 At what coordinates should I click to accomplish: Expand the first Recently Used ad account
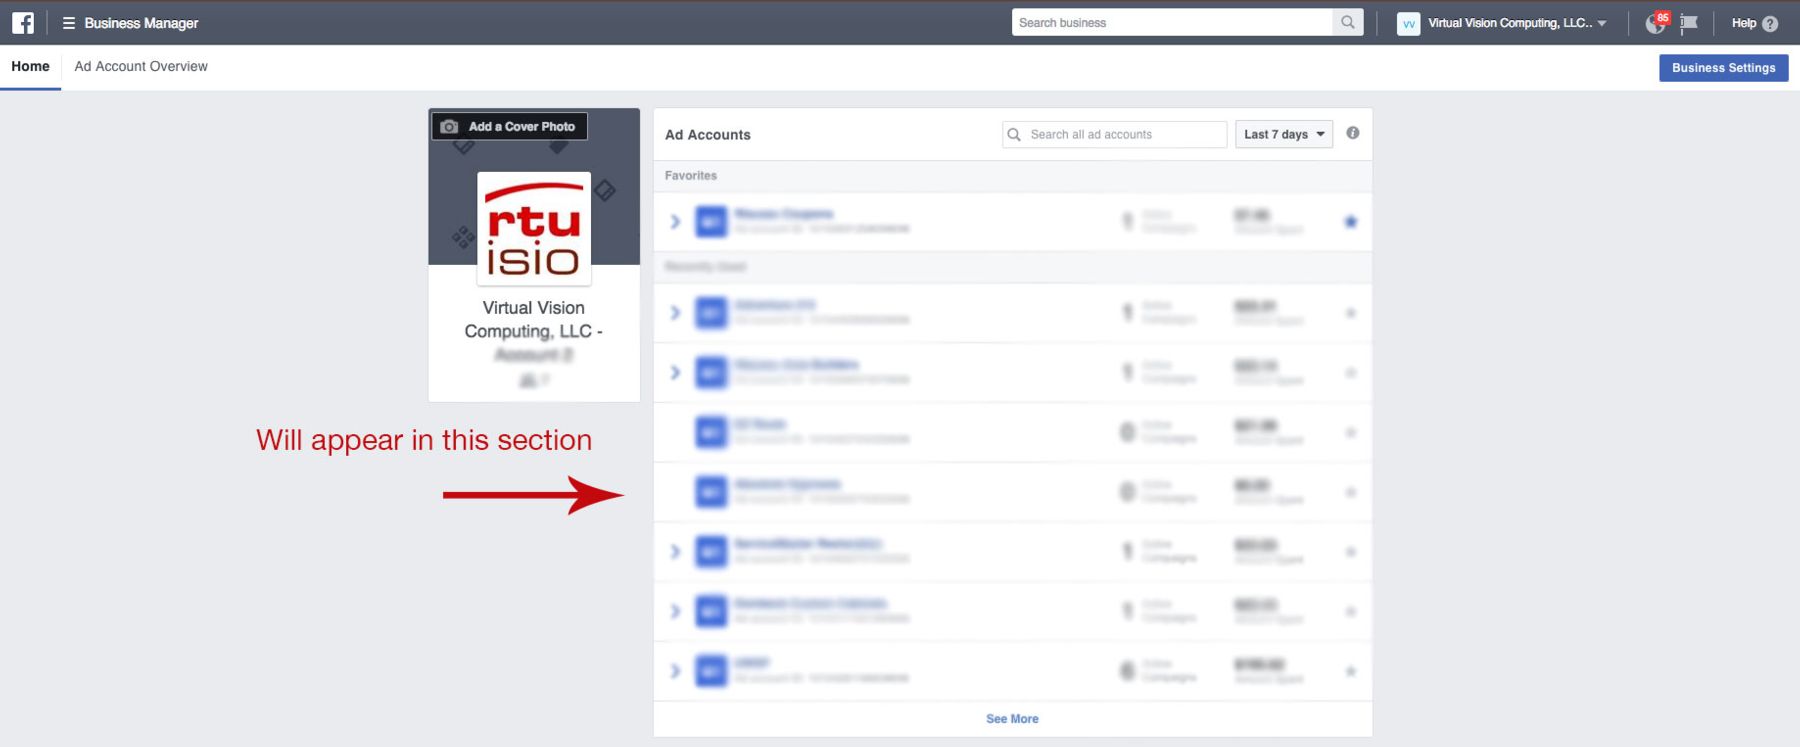click(x=675, y=312)
